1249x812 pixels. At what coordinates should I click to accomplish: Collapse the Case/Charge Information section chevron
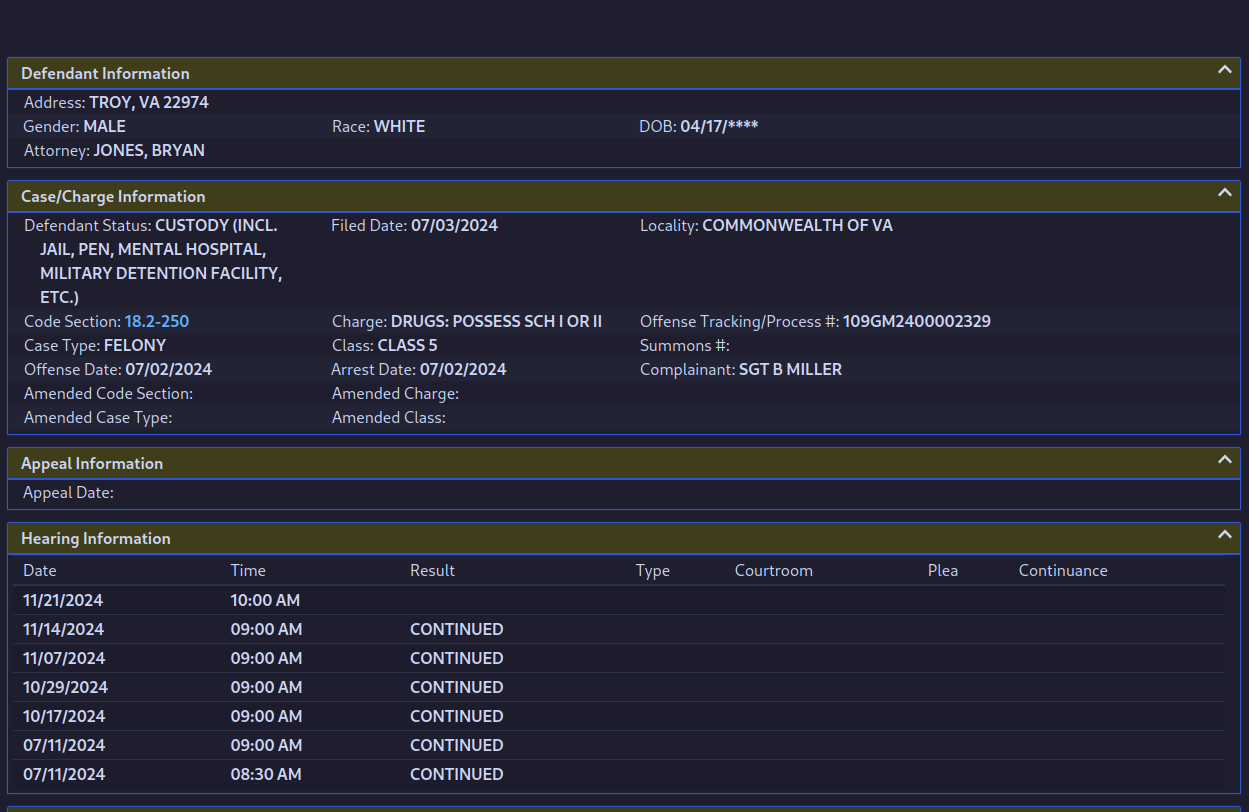click(1224, 193)
